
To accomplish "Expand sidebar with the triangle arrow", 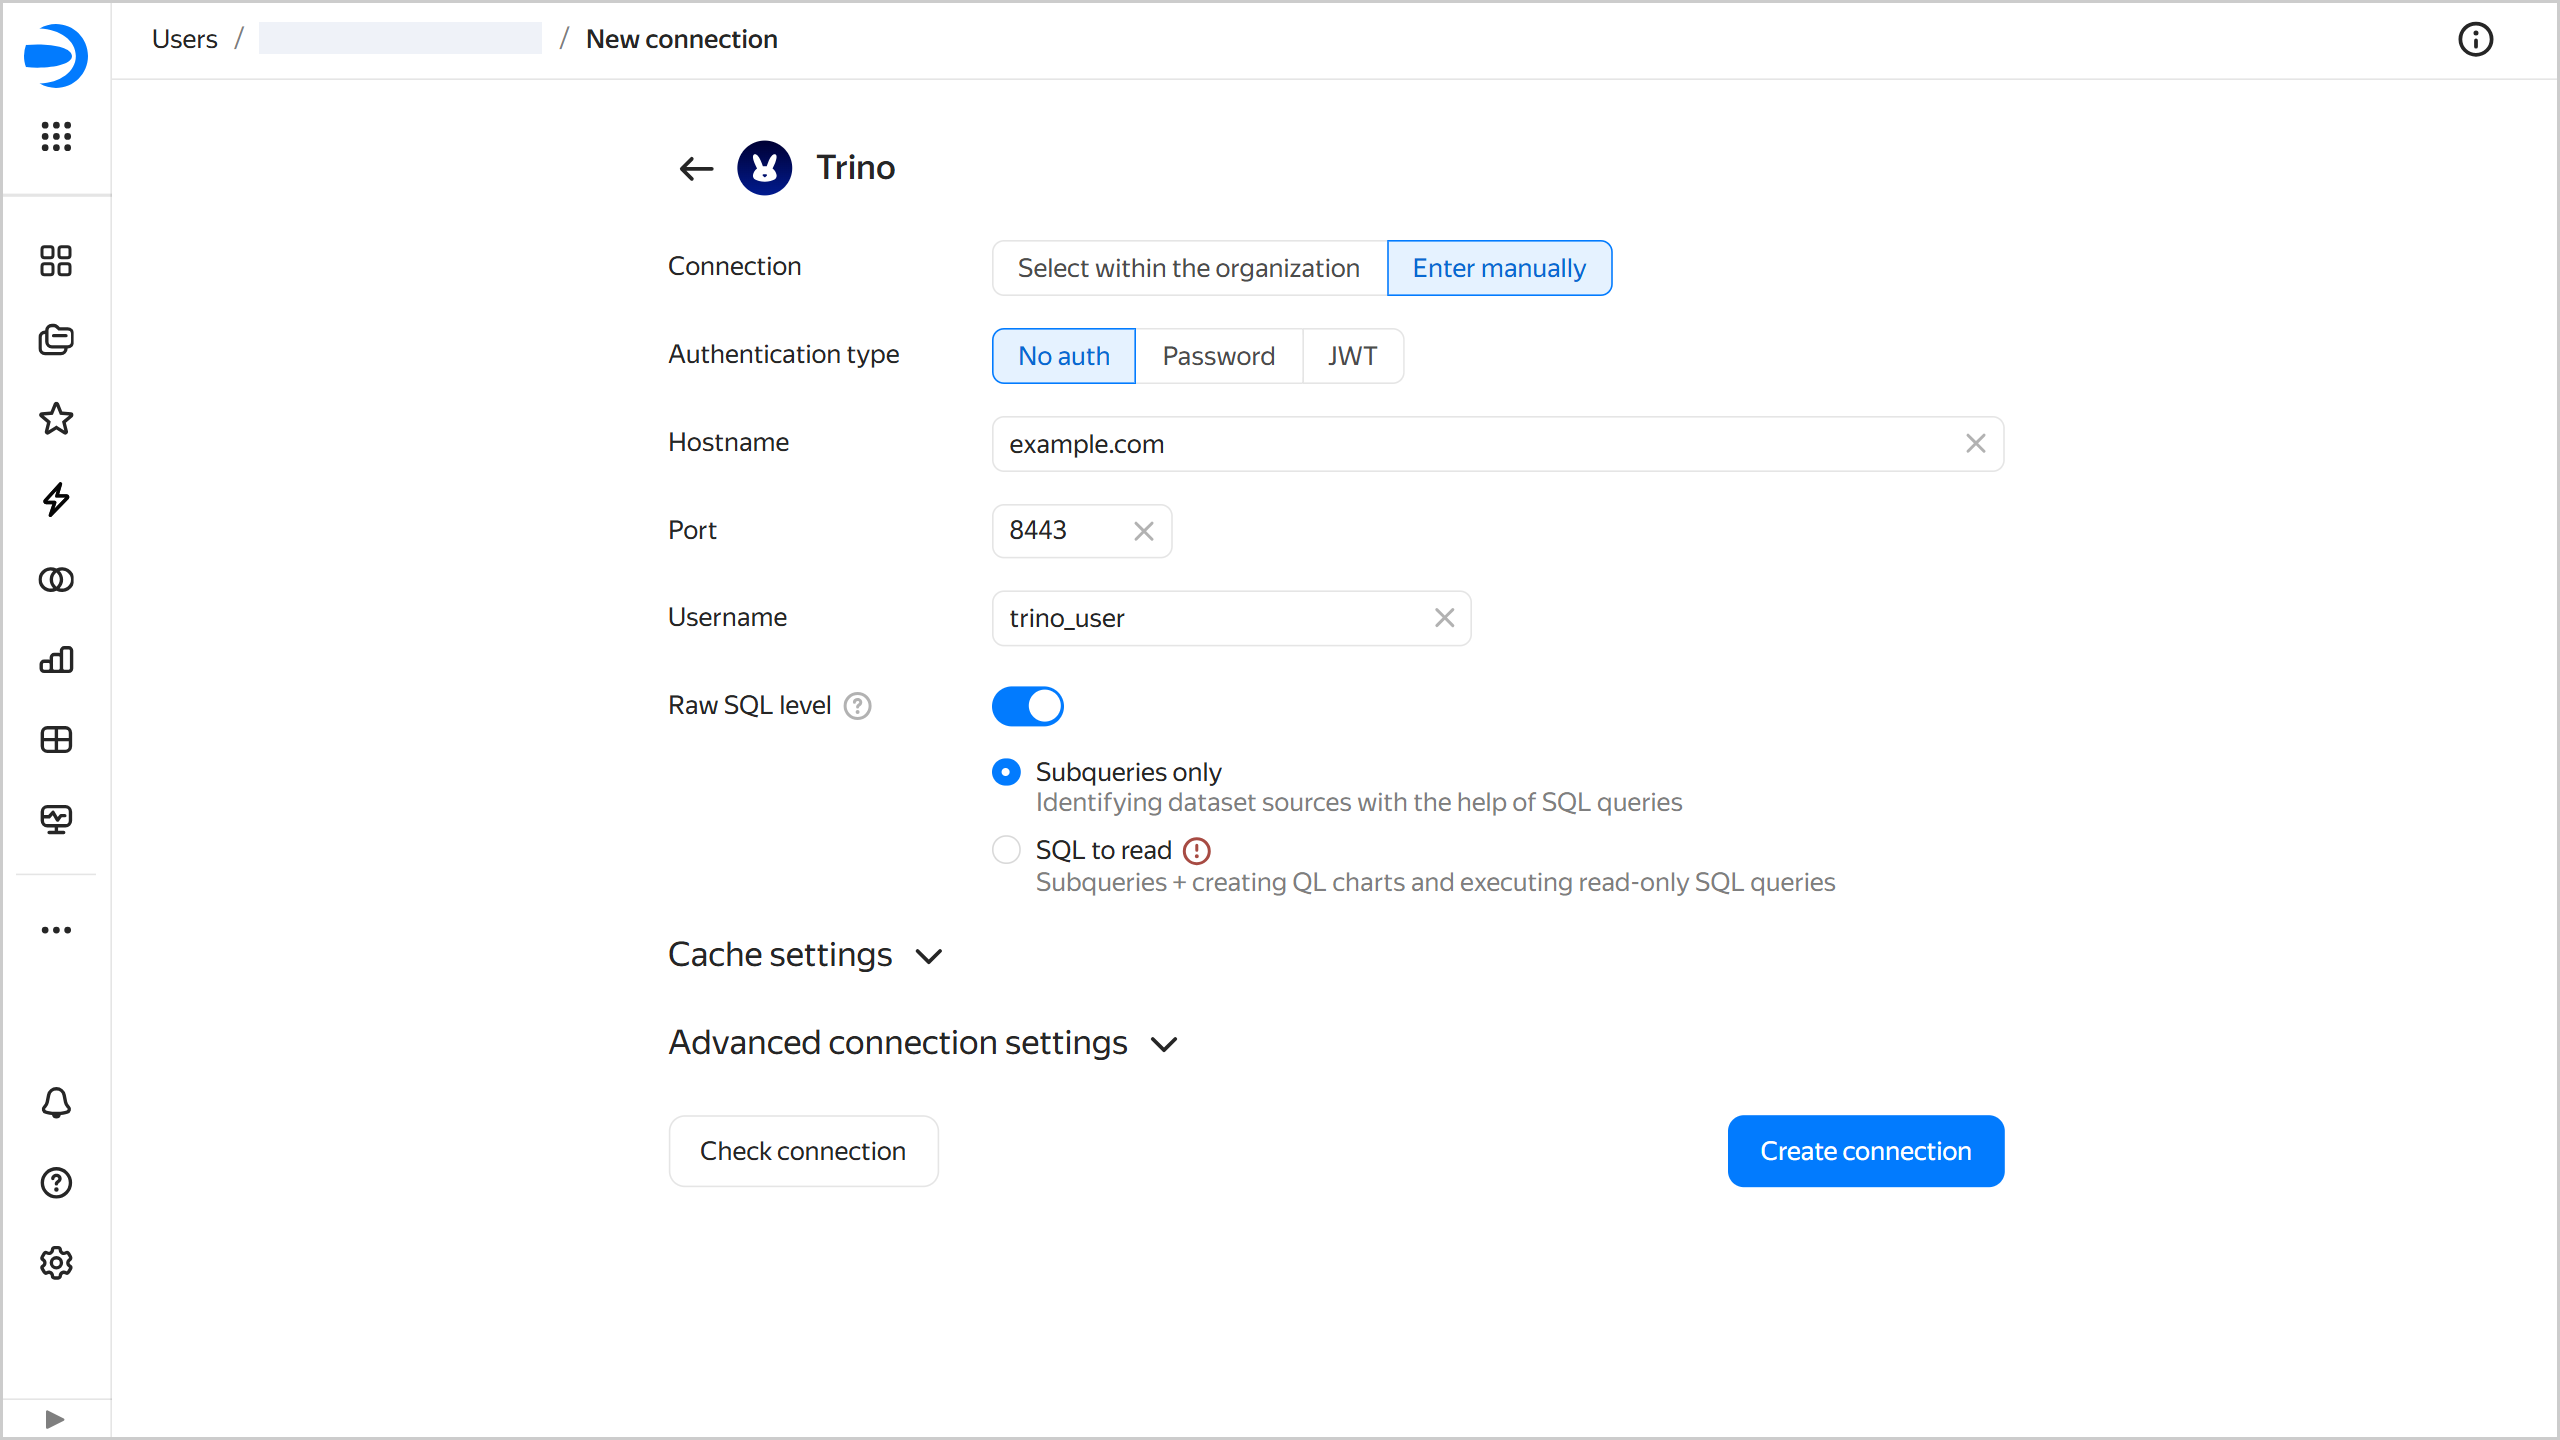I will pyautogui.click(x=55, y=1419).
